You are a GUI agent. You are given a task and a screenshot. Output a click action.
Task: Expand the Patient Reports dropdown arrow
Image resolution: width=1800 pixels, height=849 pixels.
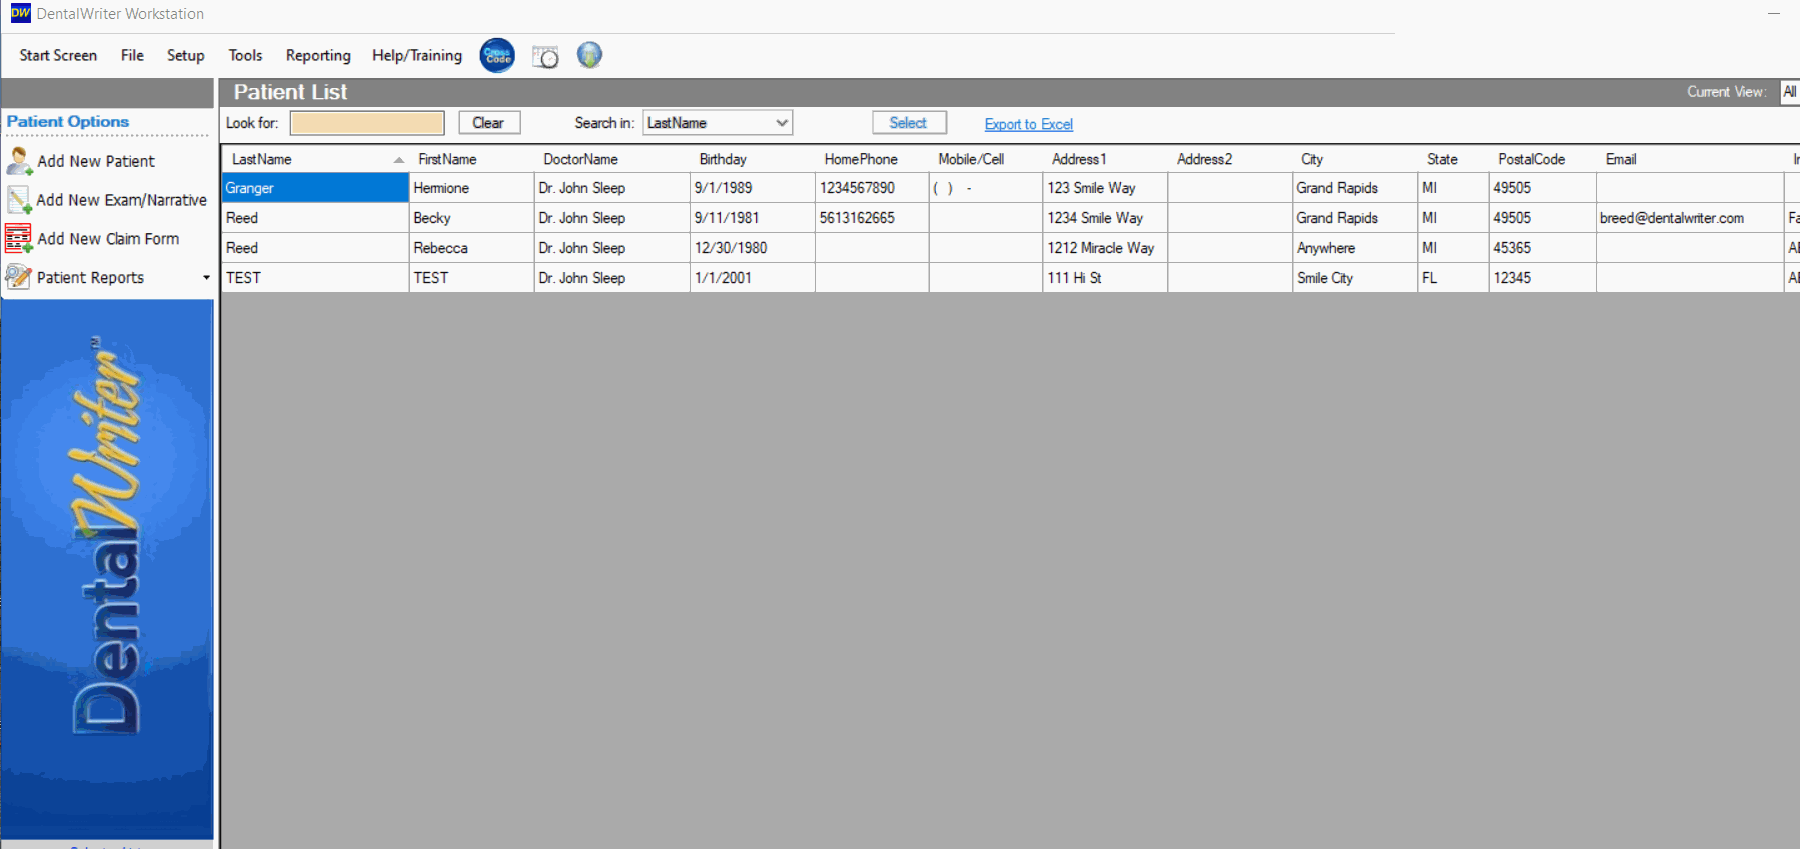[x=206, y=278]
